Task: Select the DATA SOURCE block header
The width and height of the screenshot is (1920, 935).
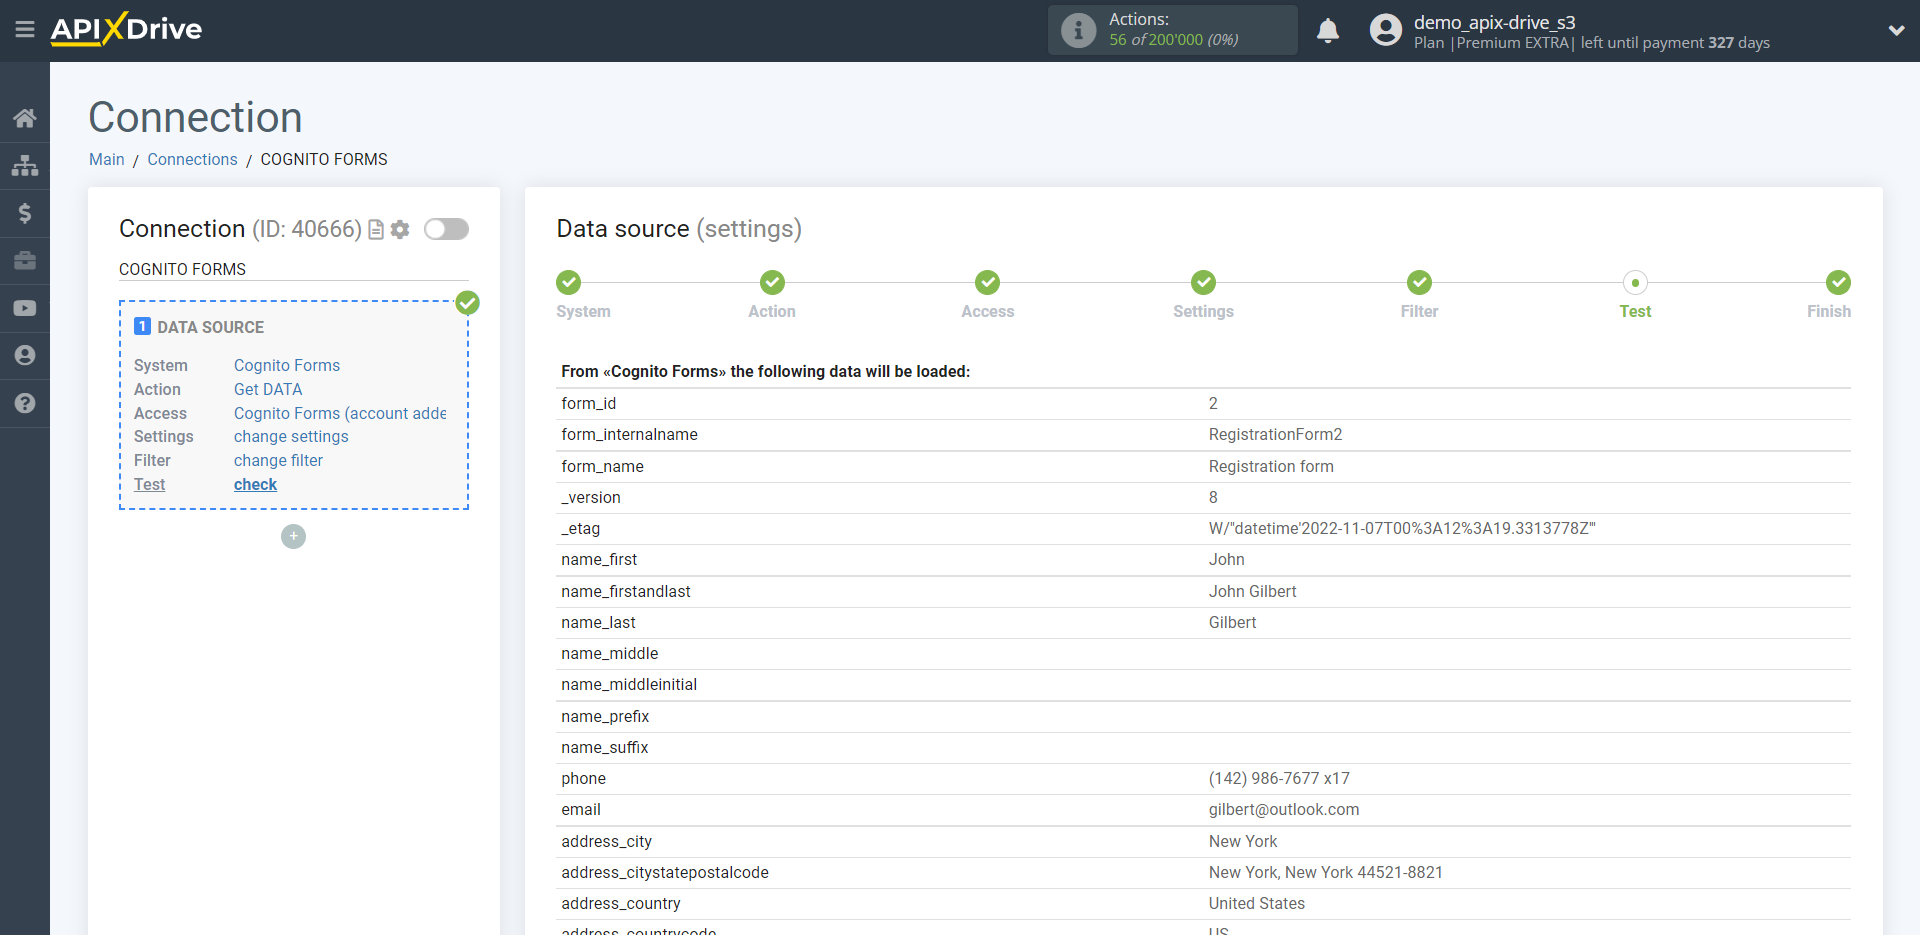Action: coord(199,327)
